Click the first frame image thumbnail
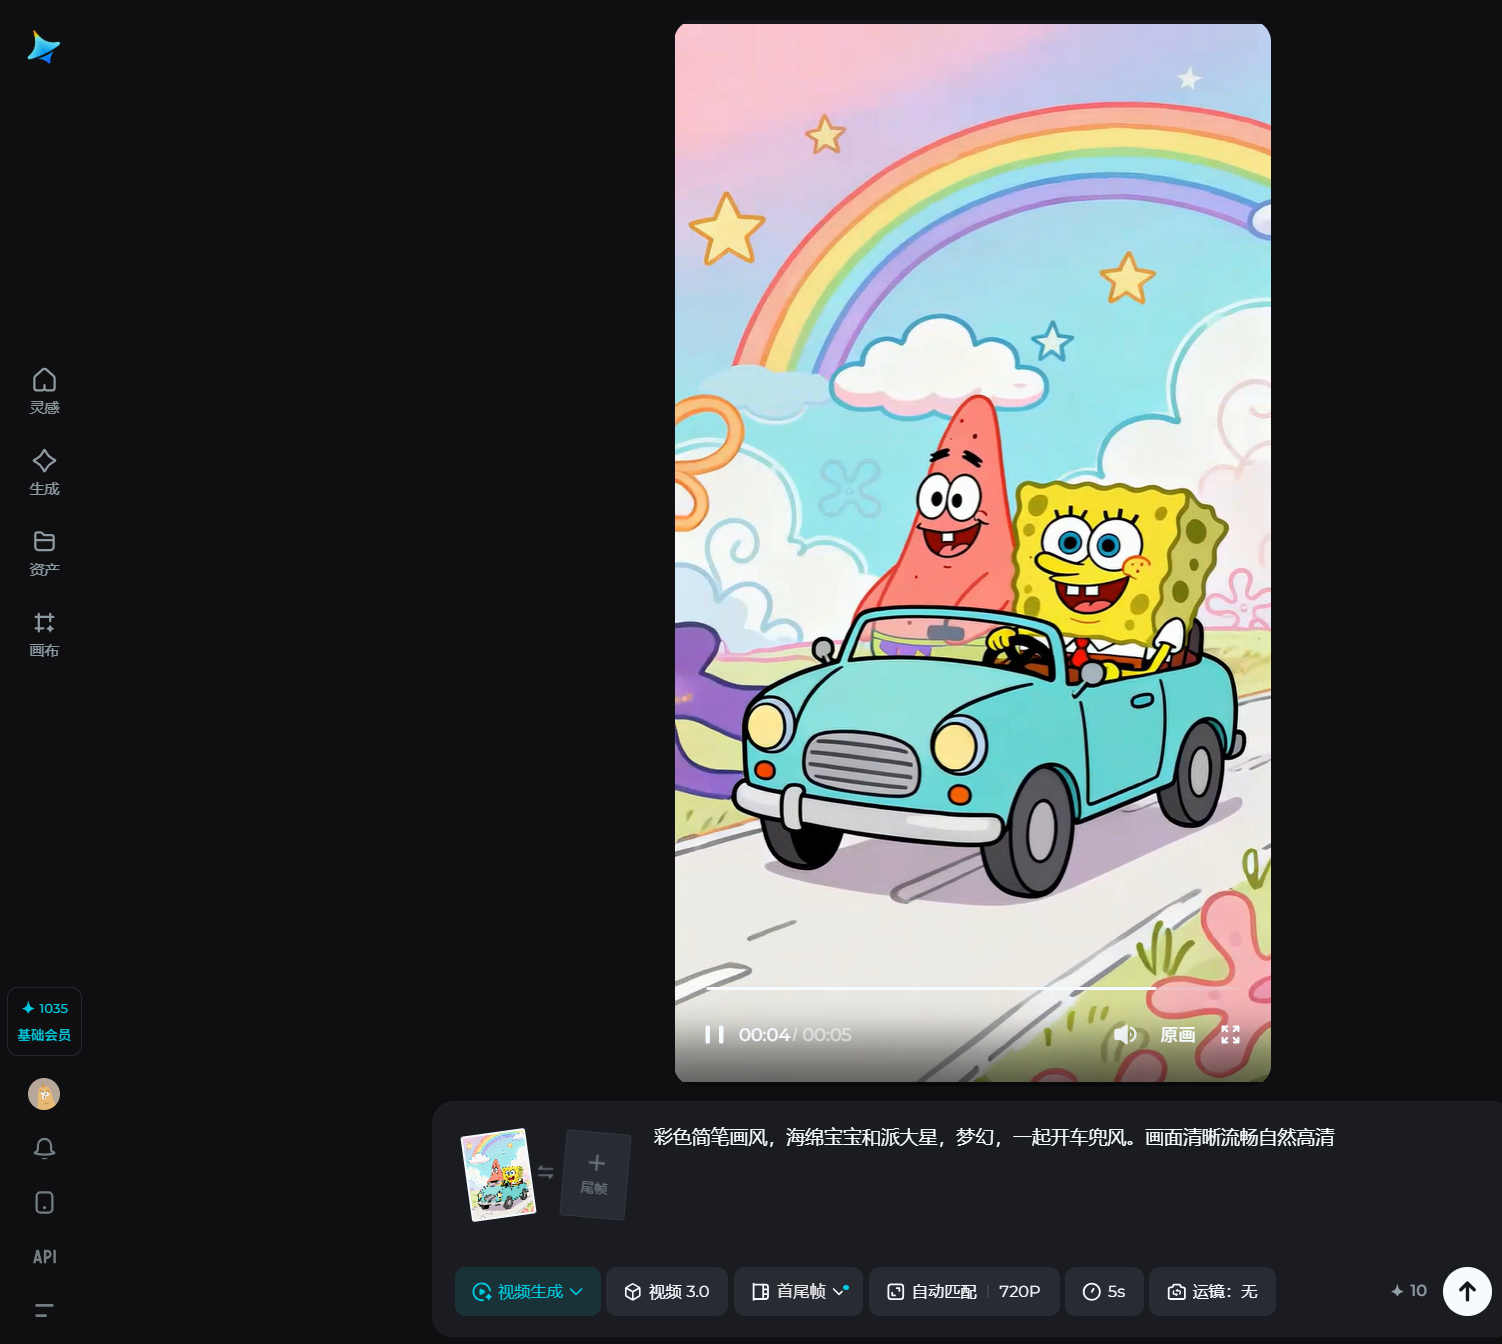The height and width of the screenshot is (1344, 1502). [x=498, y=1174]
